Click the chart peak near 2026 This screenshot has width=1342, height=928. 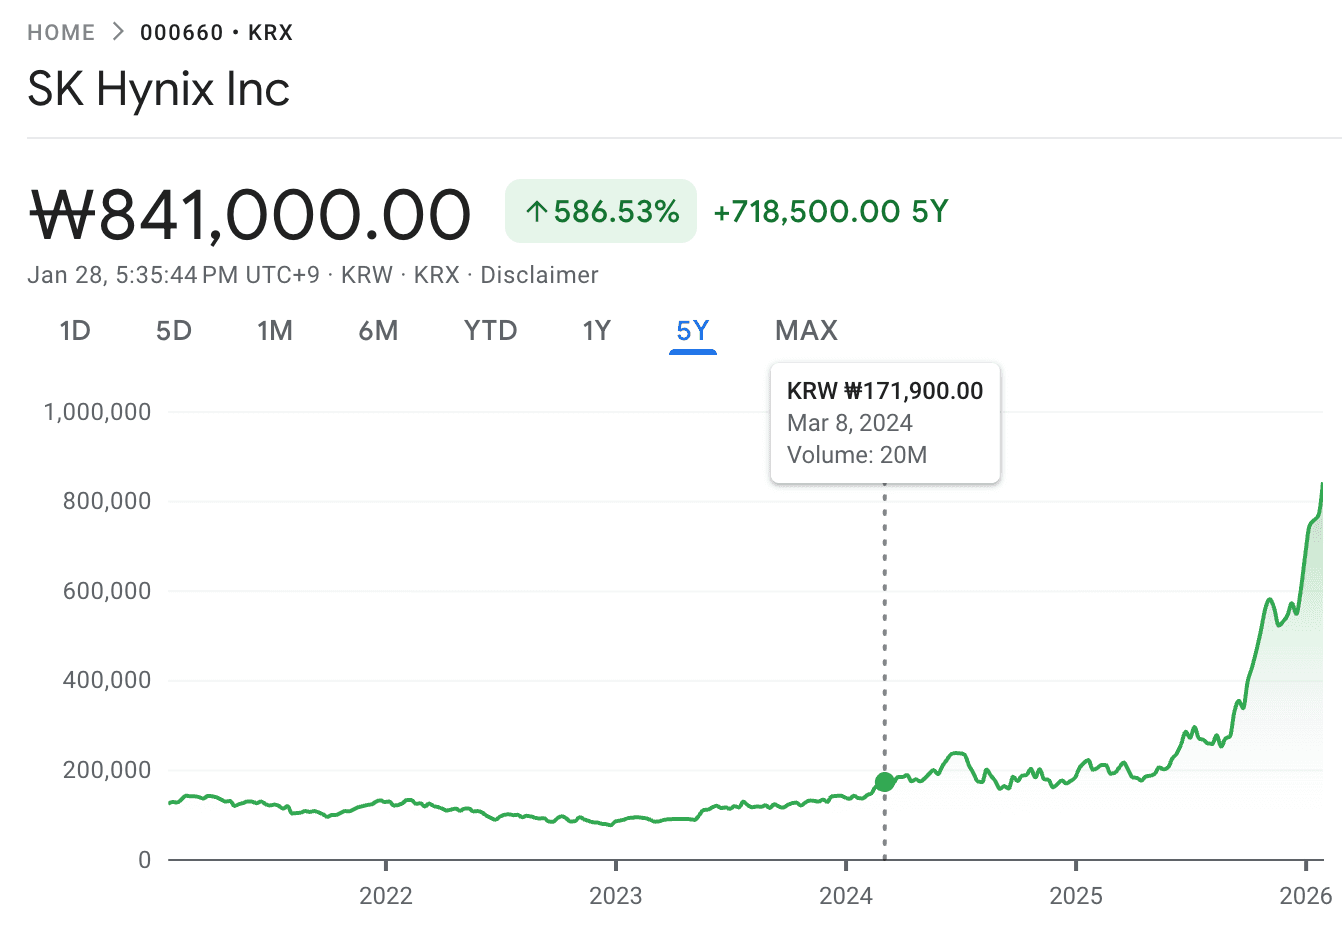tap(1321, 486)
